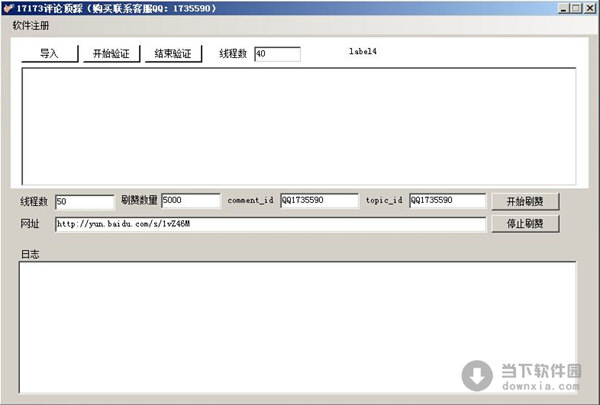600x405 pixels.
Task: Minimize the 17173评论顶踩 window
Action: tap(563, 8)
